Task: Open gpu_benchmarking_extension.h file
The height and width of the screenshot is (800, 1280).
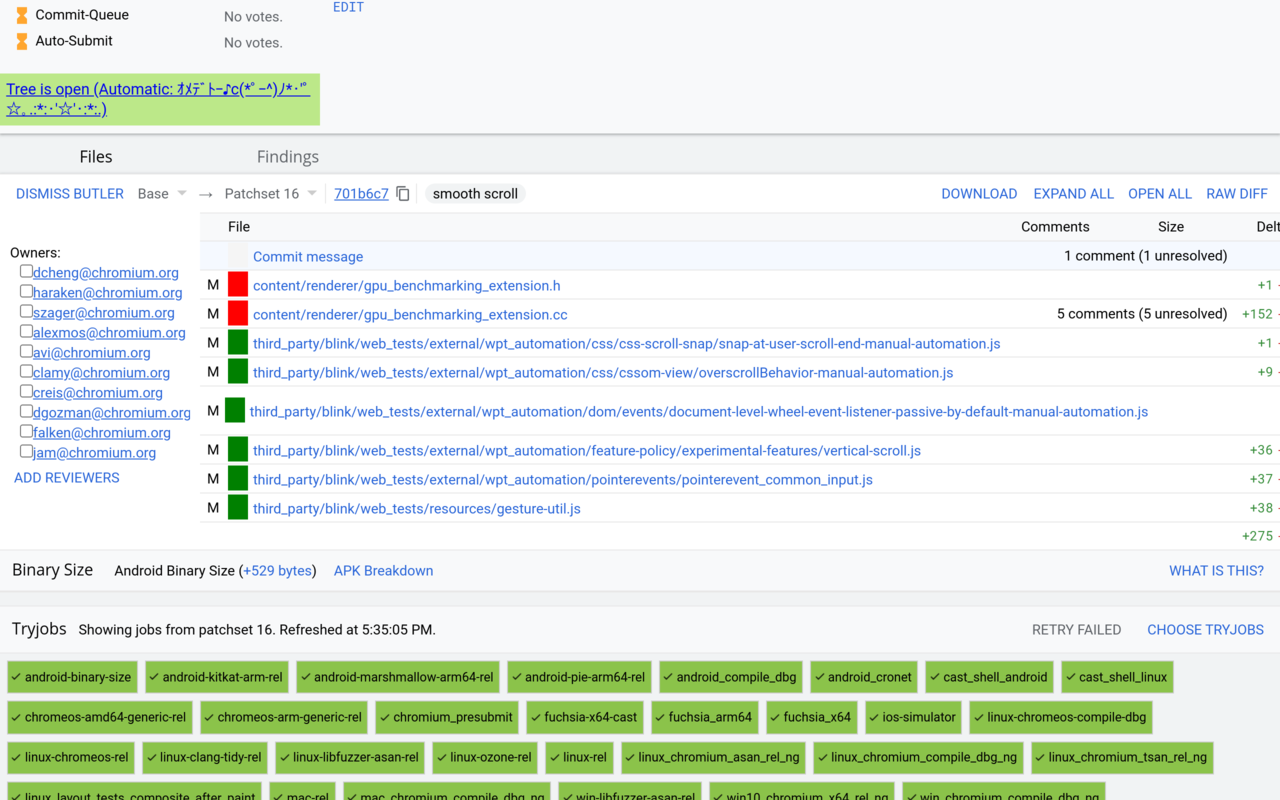Action: (x=406, y=286)
